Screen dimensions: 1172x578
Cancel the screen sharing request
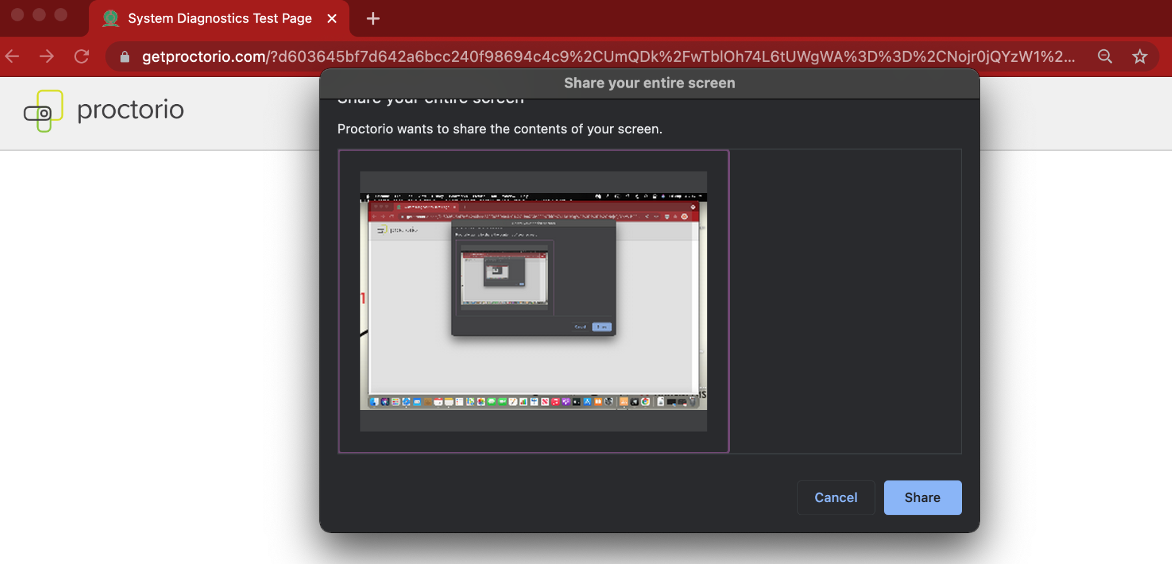(836, 497)
